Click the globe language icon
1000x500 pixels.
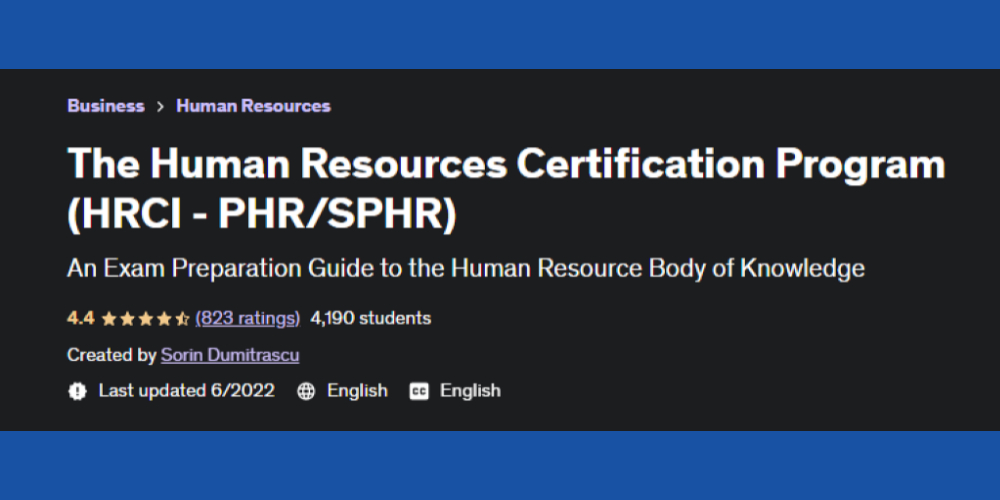pyautogui.click(x=306, y=391)
